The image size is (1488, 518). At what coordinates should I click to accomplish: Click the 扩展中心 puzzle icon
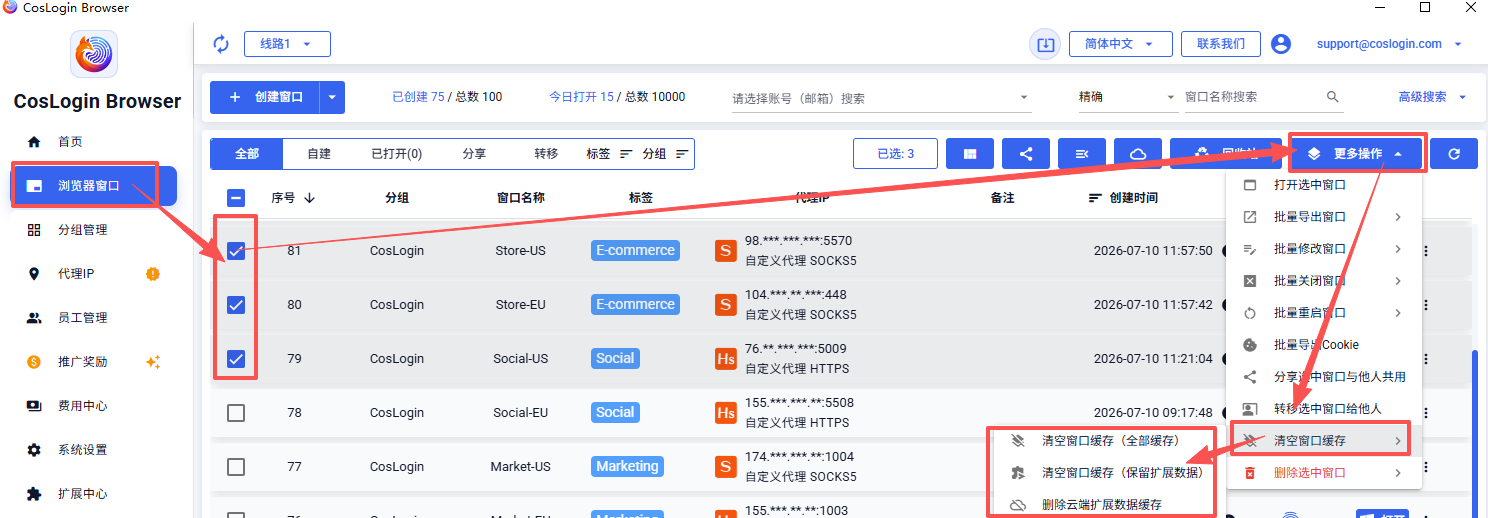[34, 494]
